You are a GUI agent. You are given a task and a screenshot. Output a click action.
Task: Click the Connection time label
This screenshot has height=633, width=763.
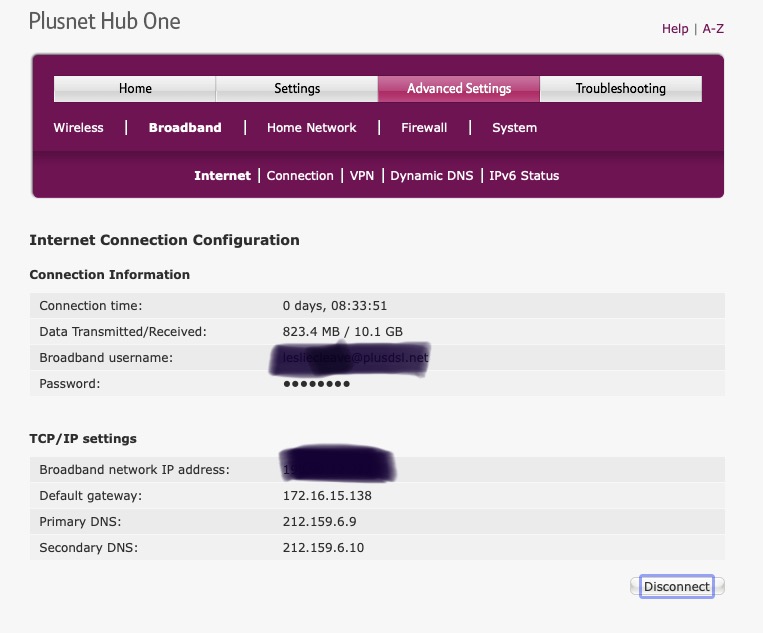coord(91,306)
